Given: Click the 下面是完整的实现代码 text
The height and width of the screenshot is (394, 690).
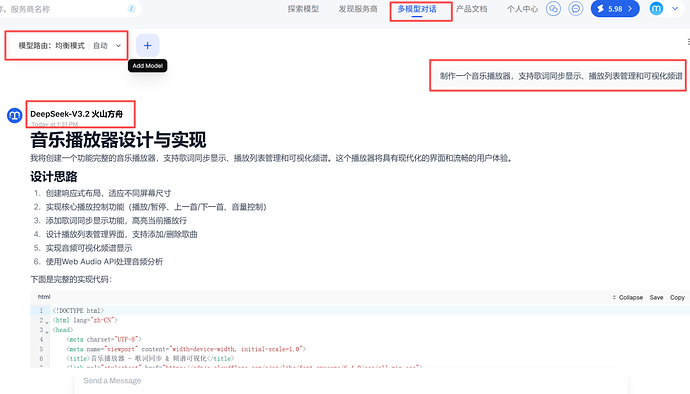Looking at the screenshot, I should [x=71, y=279].
